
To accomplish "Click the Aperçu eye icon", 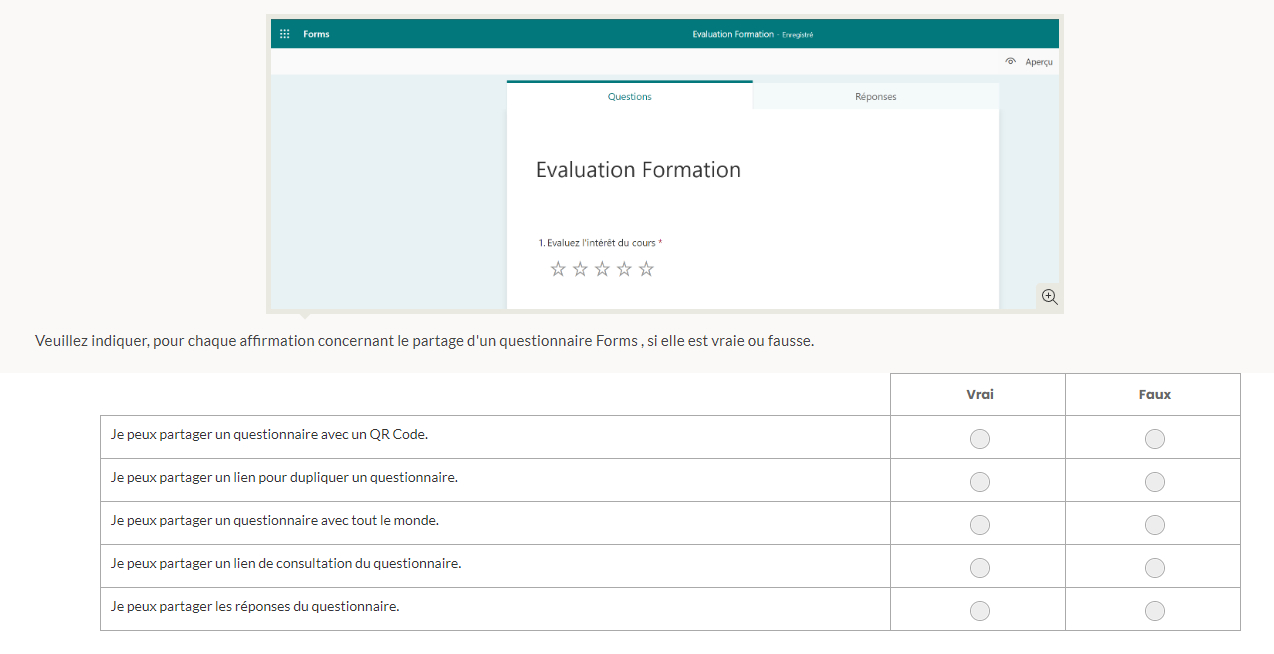I will coord(1011,62).
